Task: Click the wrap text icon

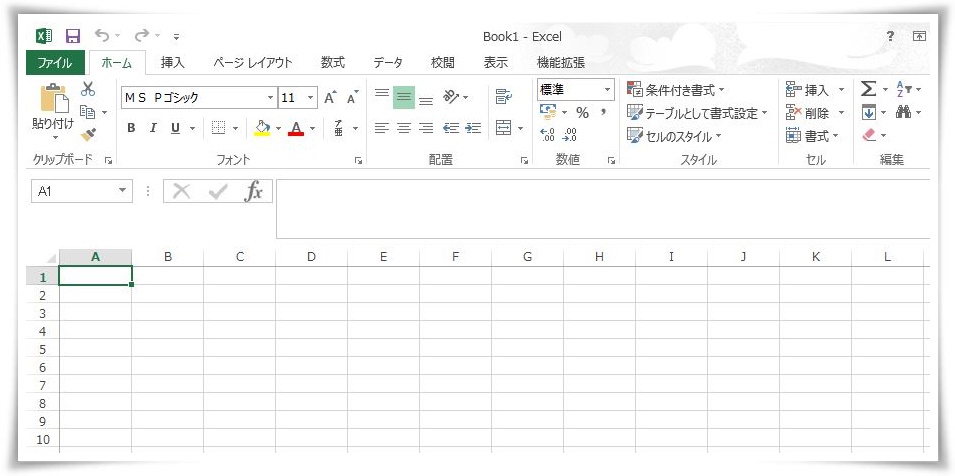Action: (503, 97)
